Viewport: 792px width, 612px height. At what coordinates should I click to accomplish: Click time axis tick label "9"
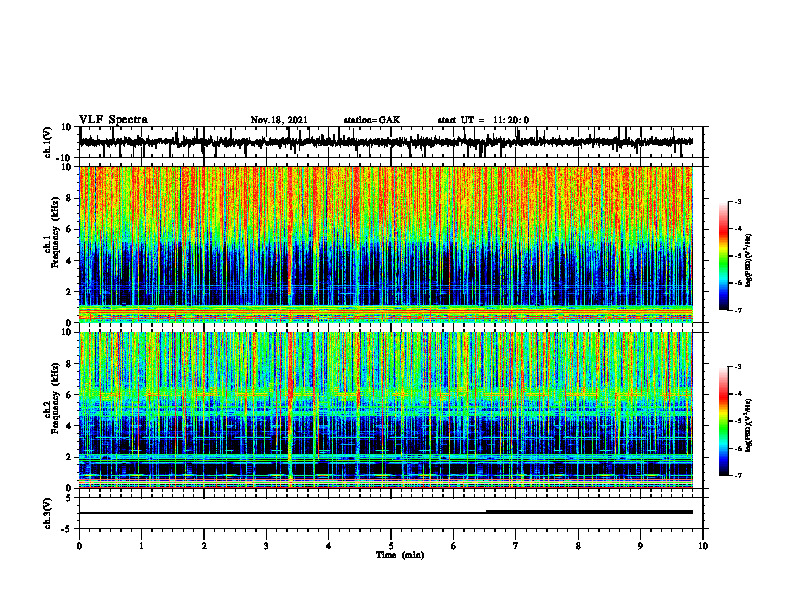[x=640, y=546]
